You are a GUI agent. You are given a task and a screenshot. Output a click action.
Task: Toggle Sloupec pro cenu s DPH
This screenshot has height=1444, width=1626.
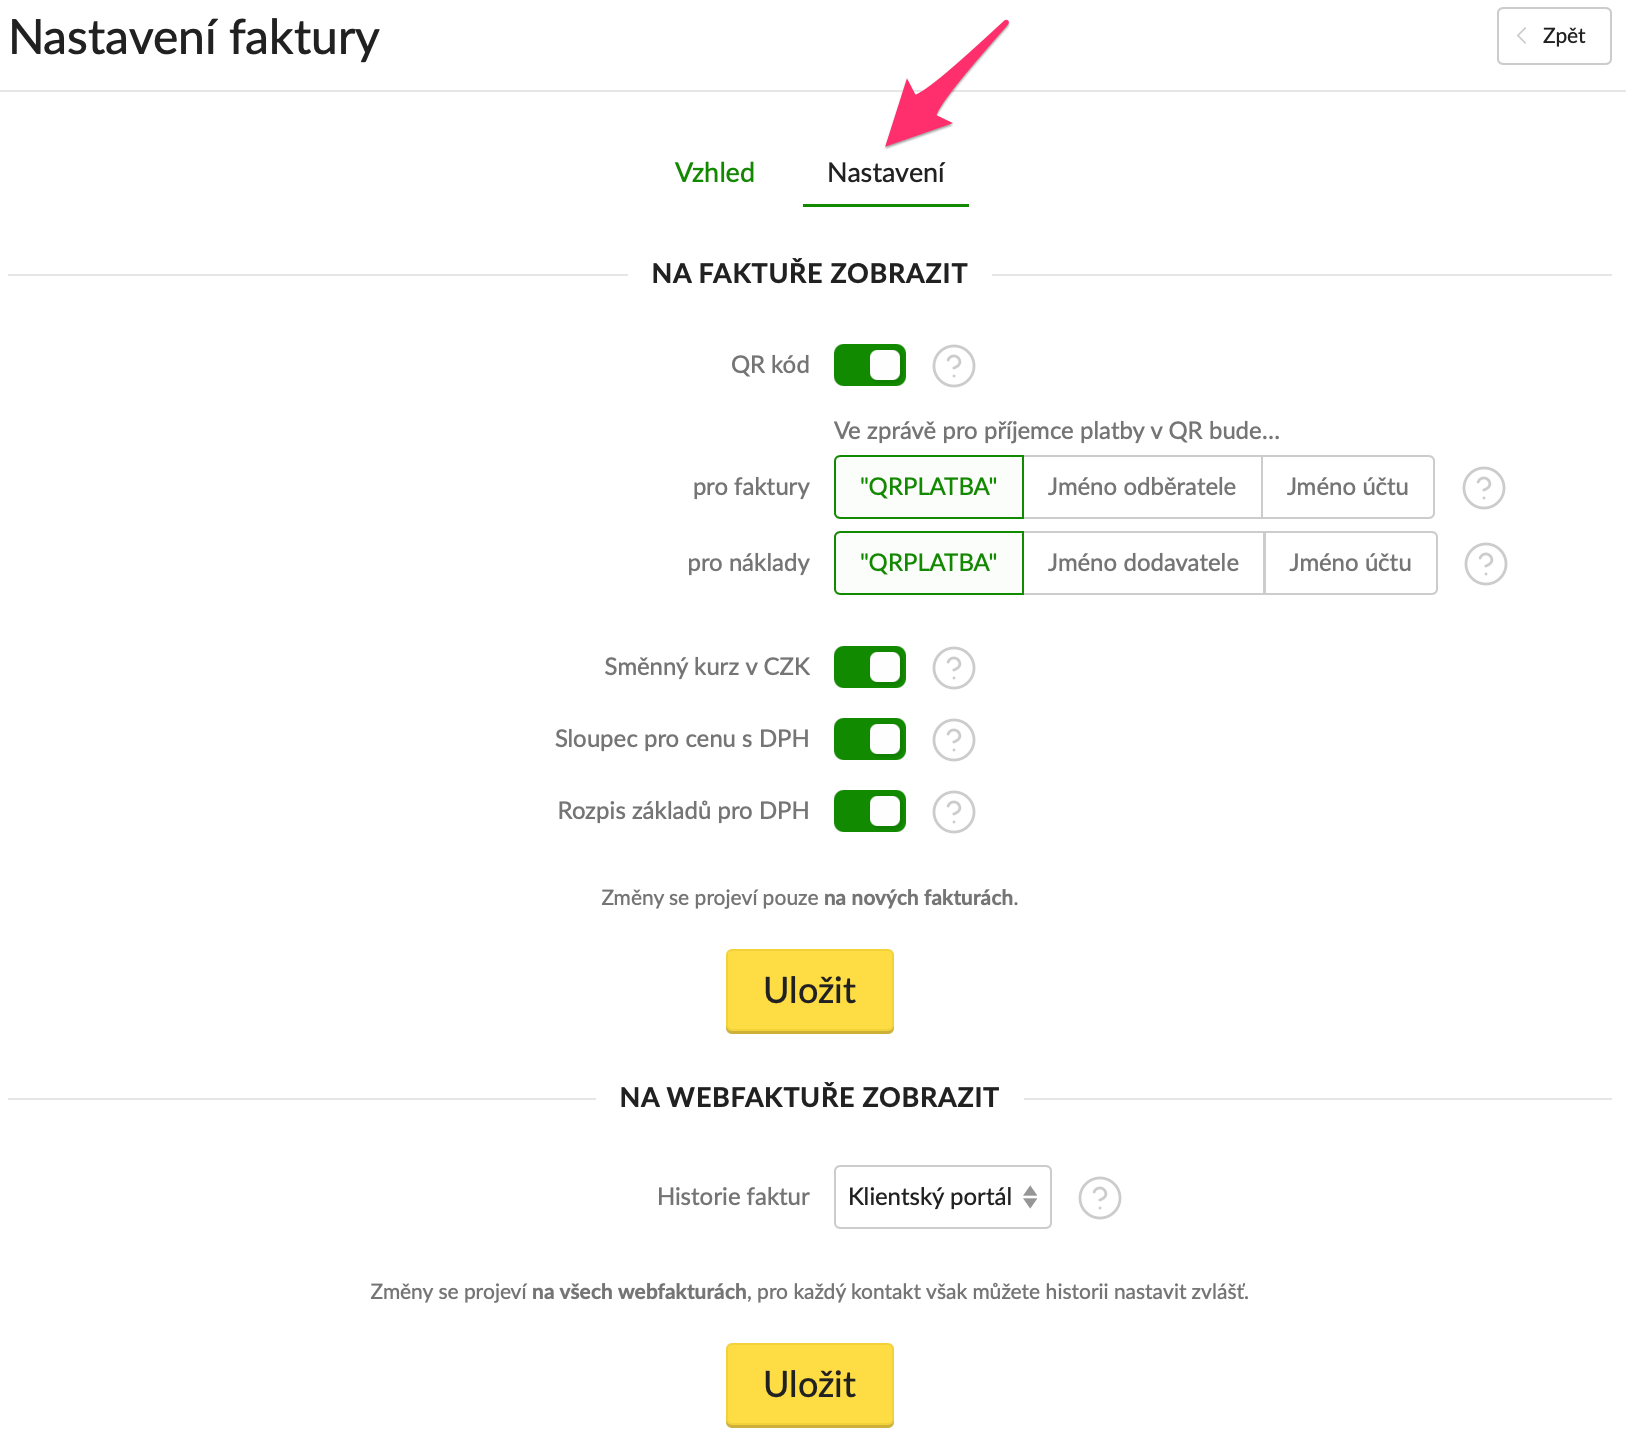[x=869, y=740]
